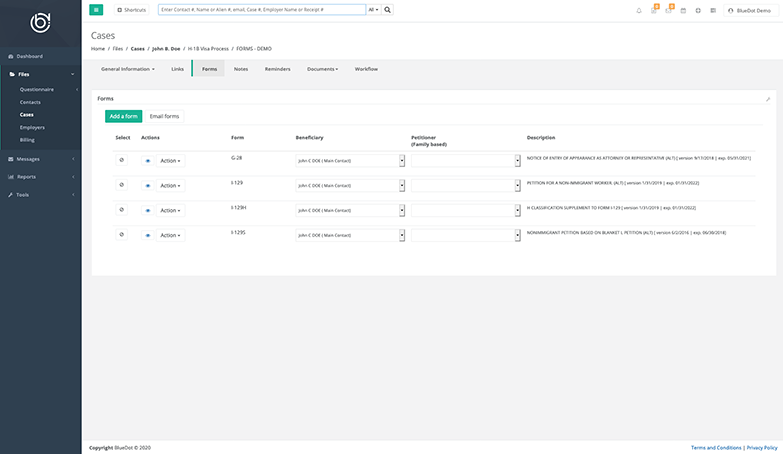The width and height of the screenshot is (783, 454).
Task: Open the documents icon with orange badge
Action: 654,10
